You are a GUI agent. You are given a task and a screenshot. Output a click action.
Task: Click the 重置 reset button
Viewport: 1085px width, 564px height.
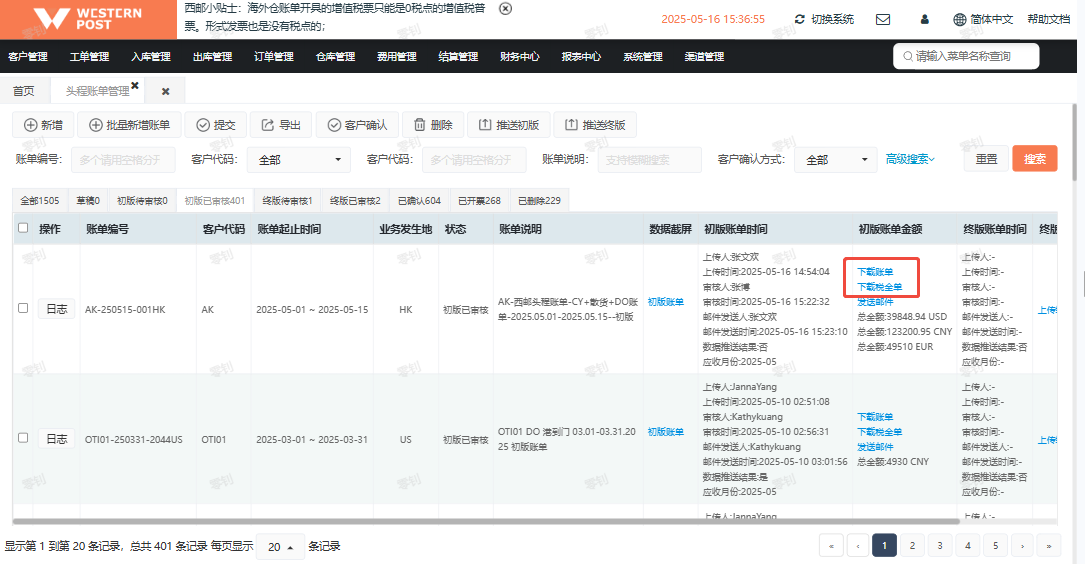[x=986, y=159]
